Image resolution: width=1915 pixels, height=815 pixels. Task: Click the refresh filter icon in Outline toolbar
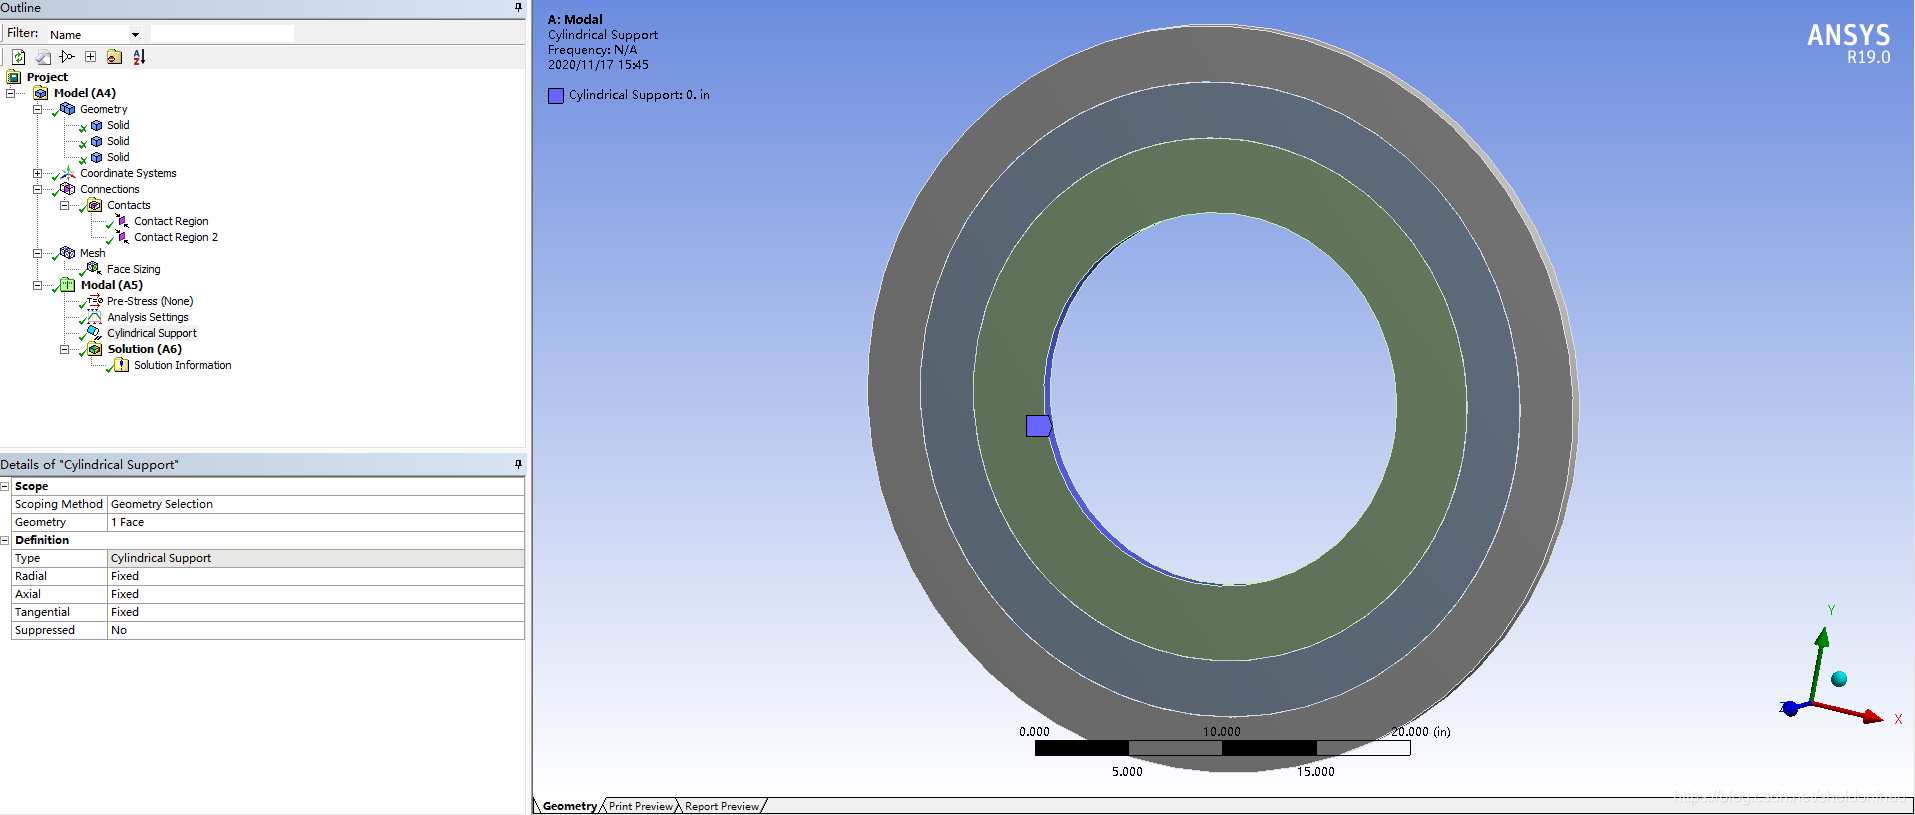coord(18,57)
